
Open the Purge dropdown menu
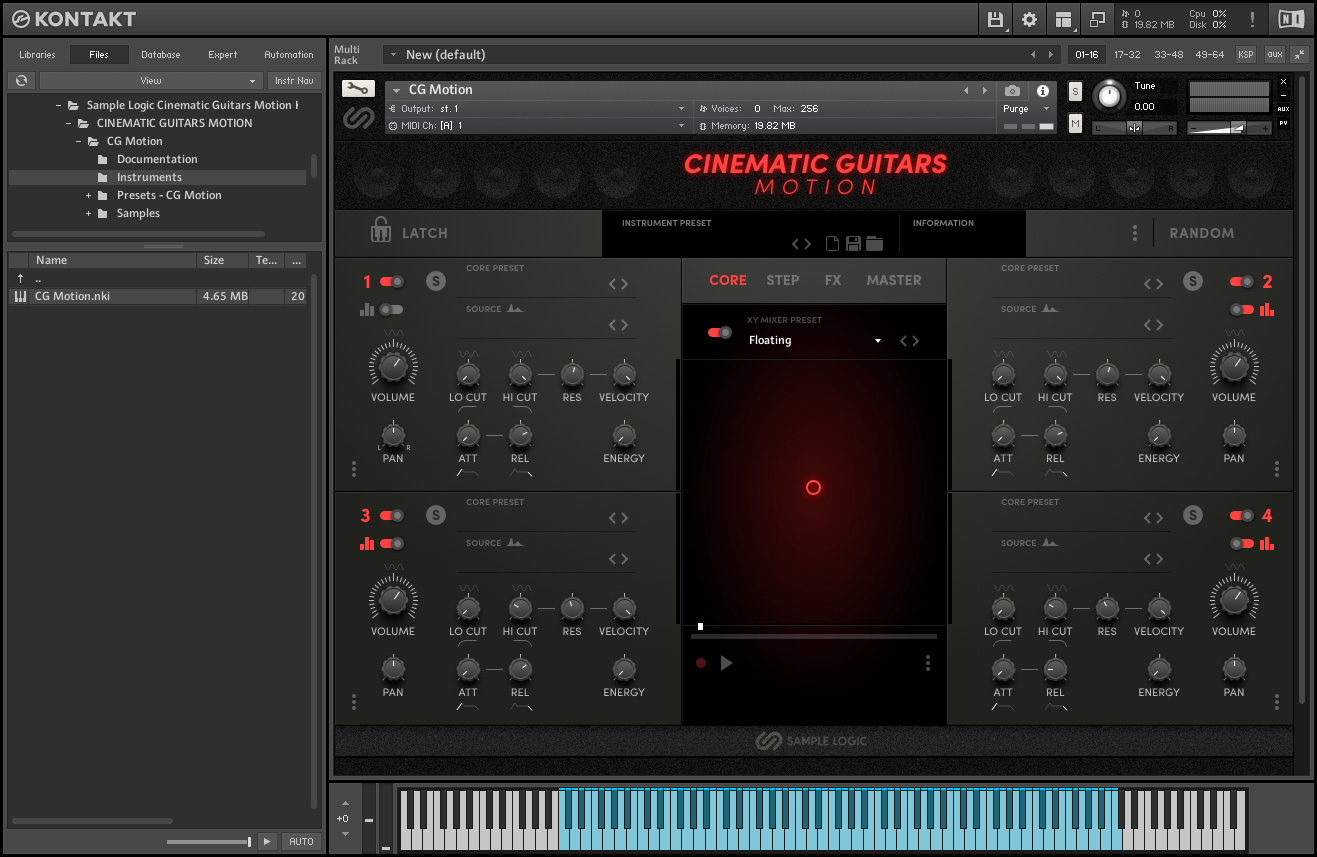(x=1027, y=109)
